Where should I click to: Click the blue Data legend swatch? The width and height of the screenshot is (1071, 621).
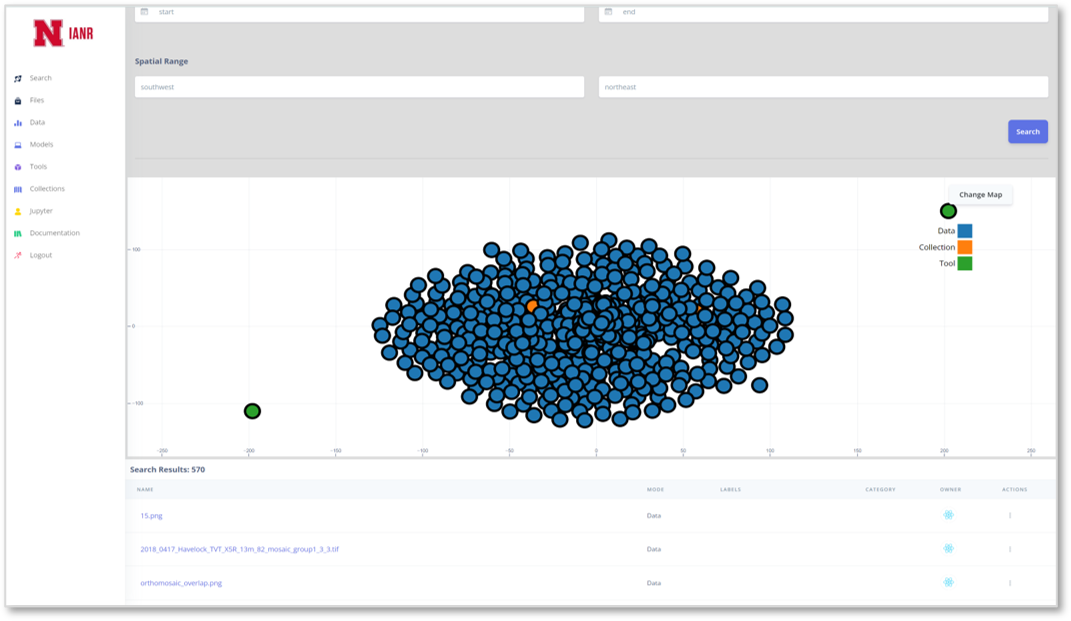964,231
